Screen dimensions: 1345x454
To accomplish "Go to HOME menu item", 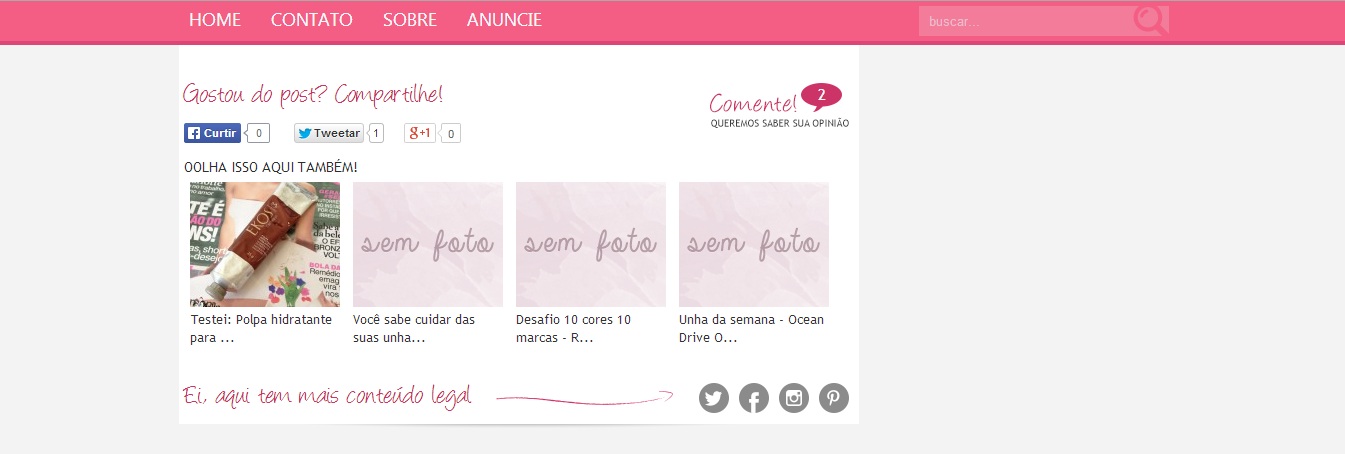I will click(215, 20).
